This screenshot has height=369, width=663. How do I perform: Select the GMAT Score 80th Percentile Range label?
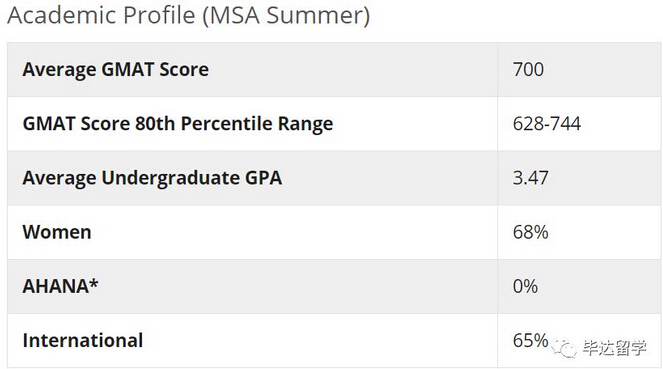click(x=178, y=123)
